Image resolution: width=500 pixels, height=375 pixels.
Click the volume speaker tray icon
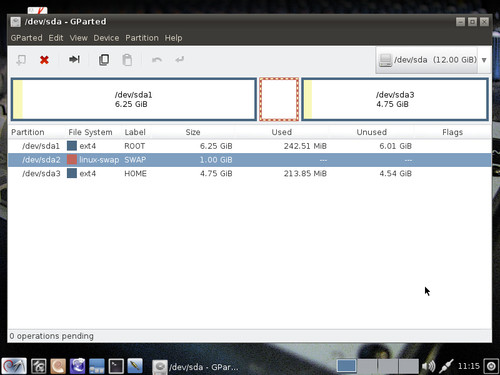tap(428, 366)
